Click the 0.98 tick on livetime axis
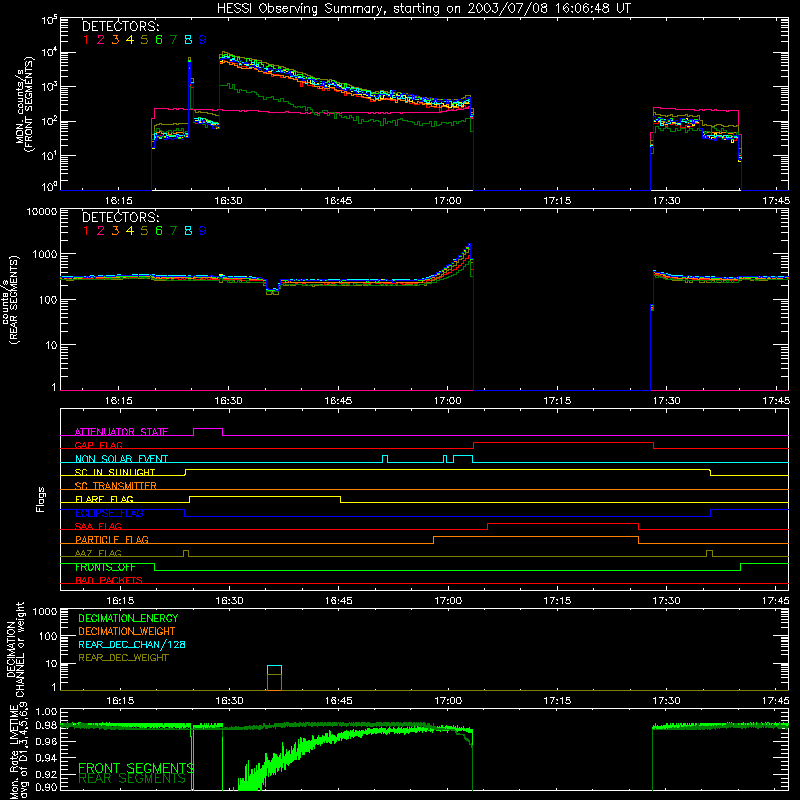800x800 pixels. point(46,726)
